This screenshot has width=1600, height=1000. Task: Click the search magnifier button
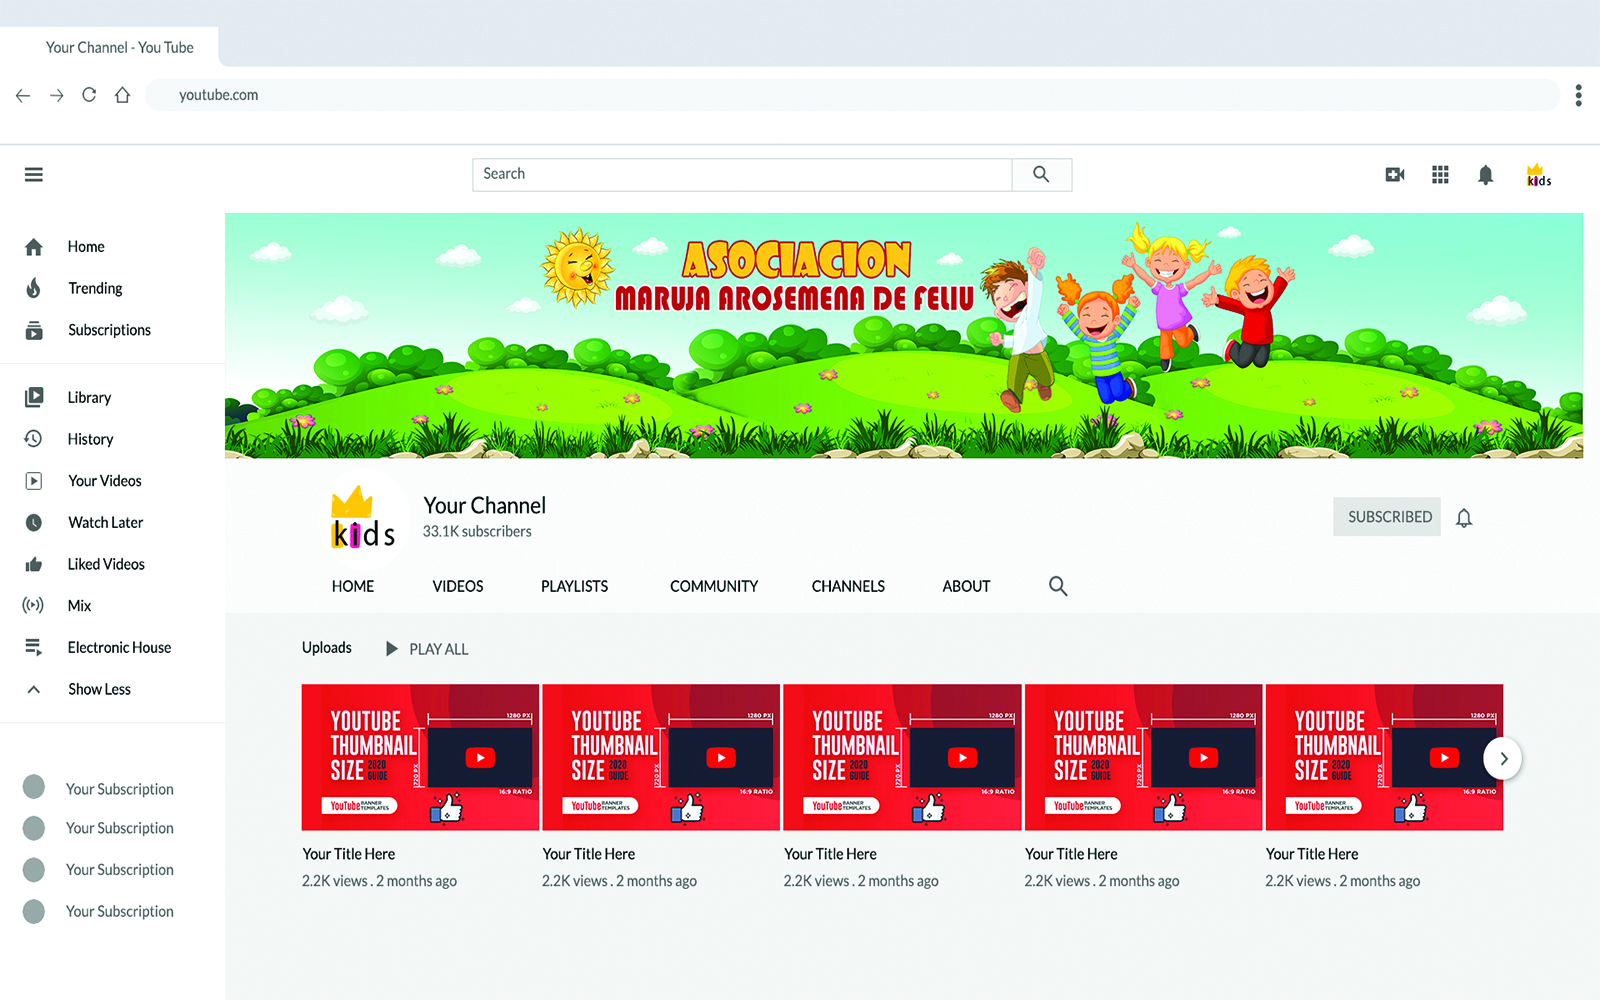coord(1041,174)
